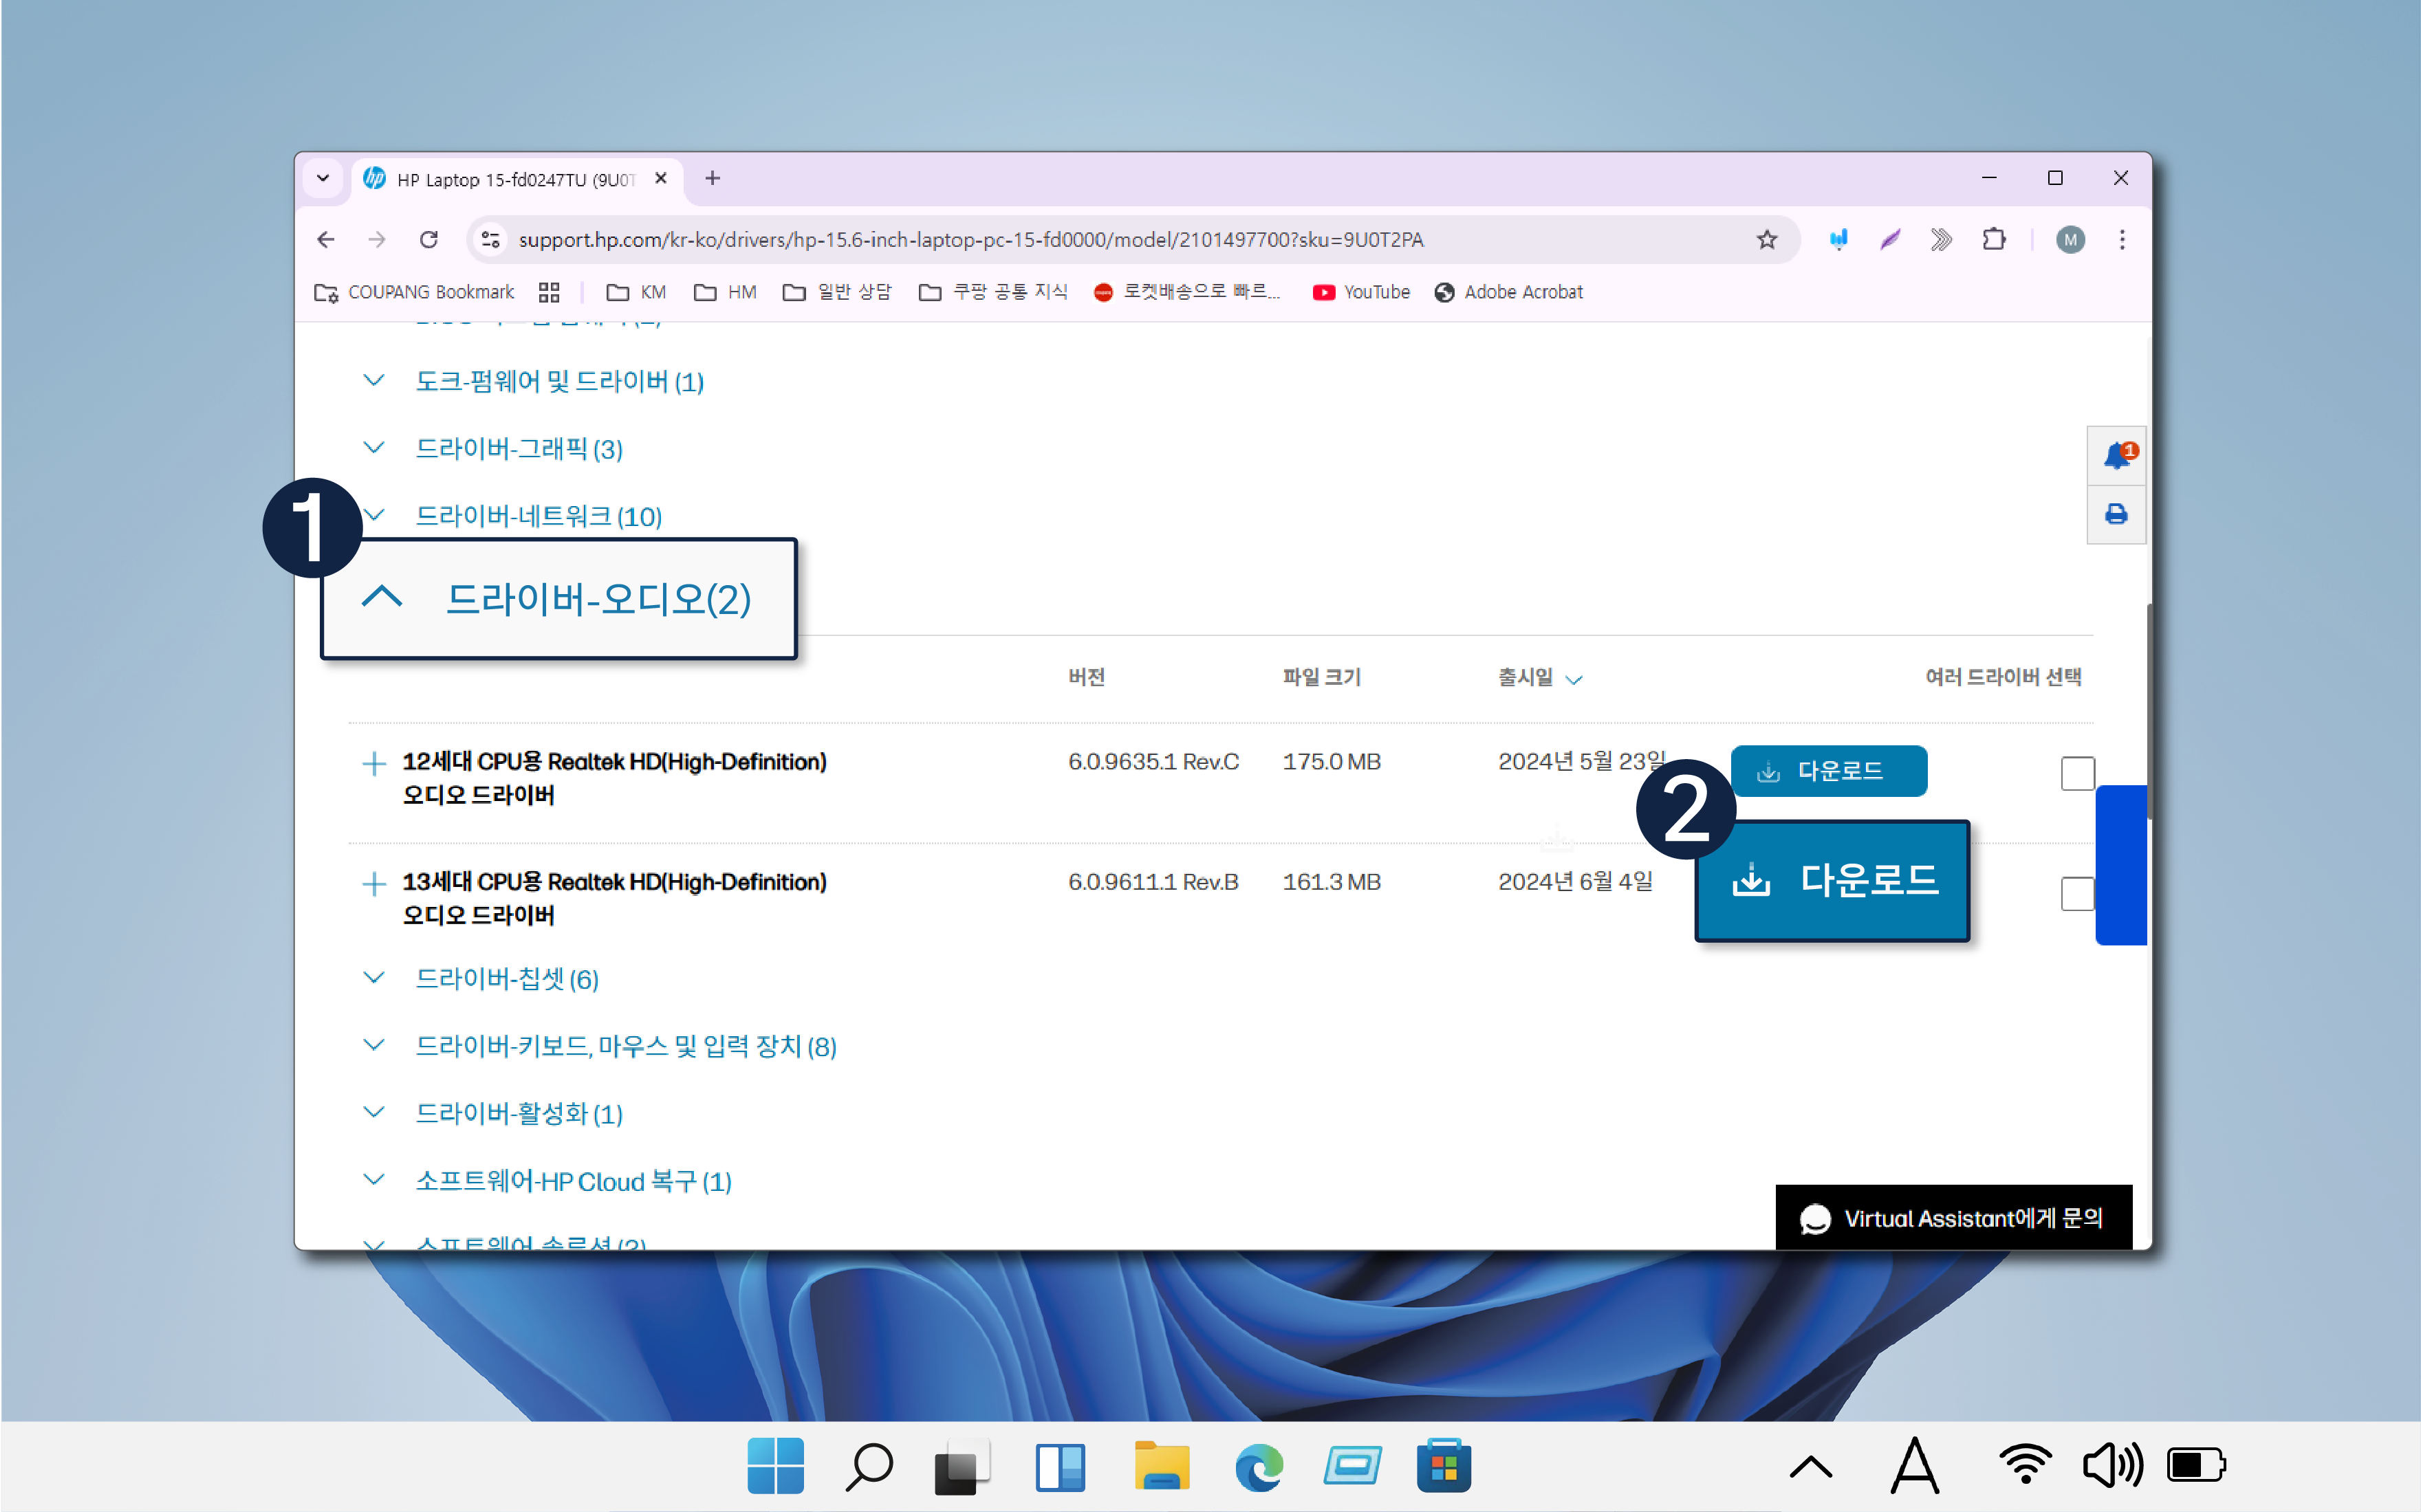Check the 13세대 CPU audio driver checkbox
Viewport: 2421px width, 1512px height.
pyautogui.click(x=2077, y=893)
